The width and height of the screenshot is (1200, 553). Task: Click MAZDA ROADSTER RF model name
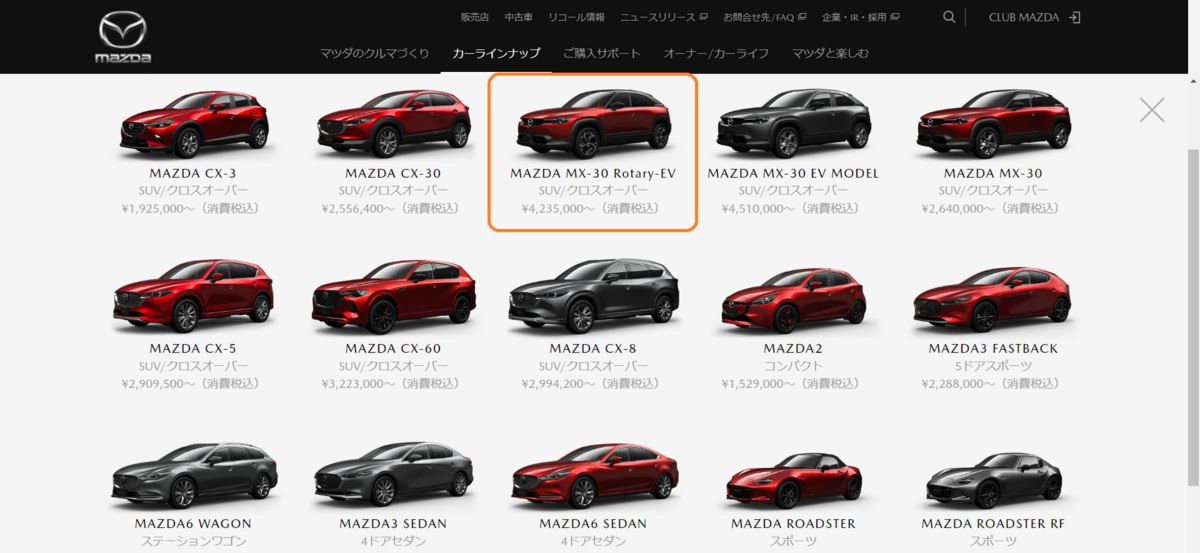pos(993,523)
